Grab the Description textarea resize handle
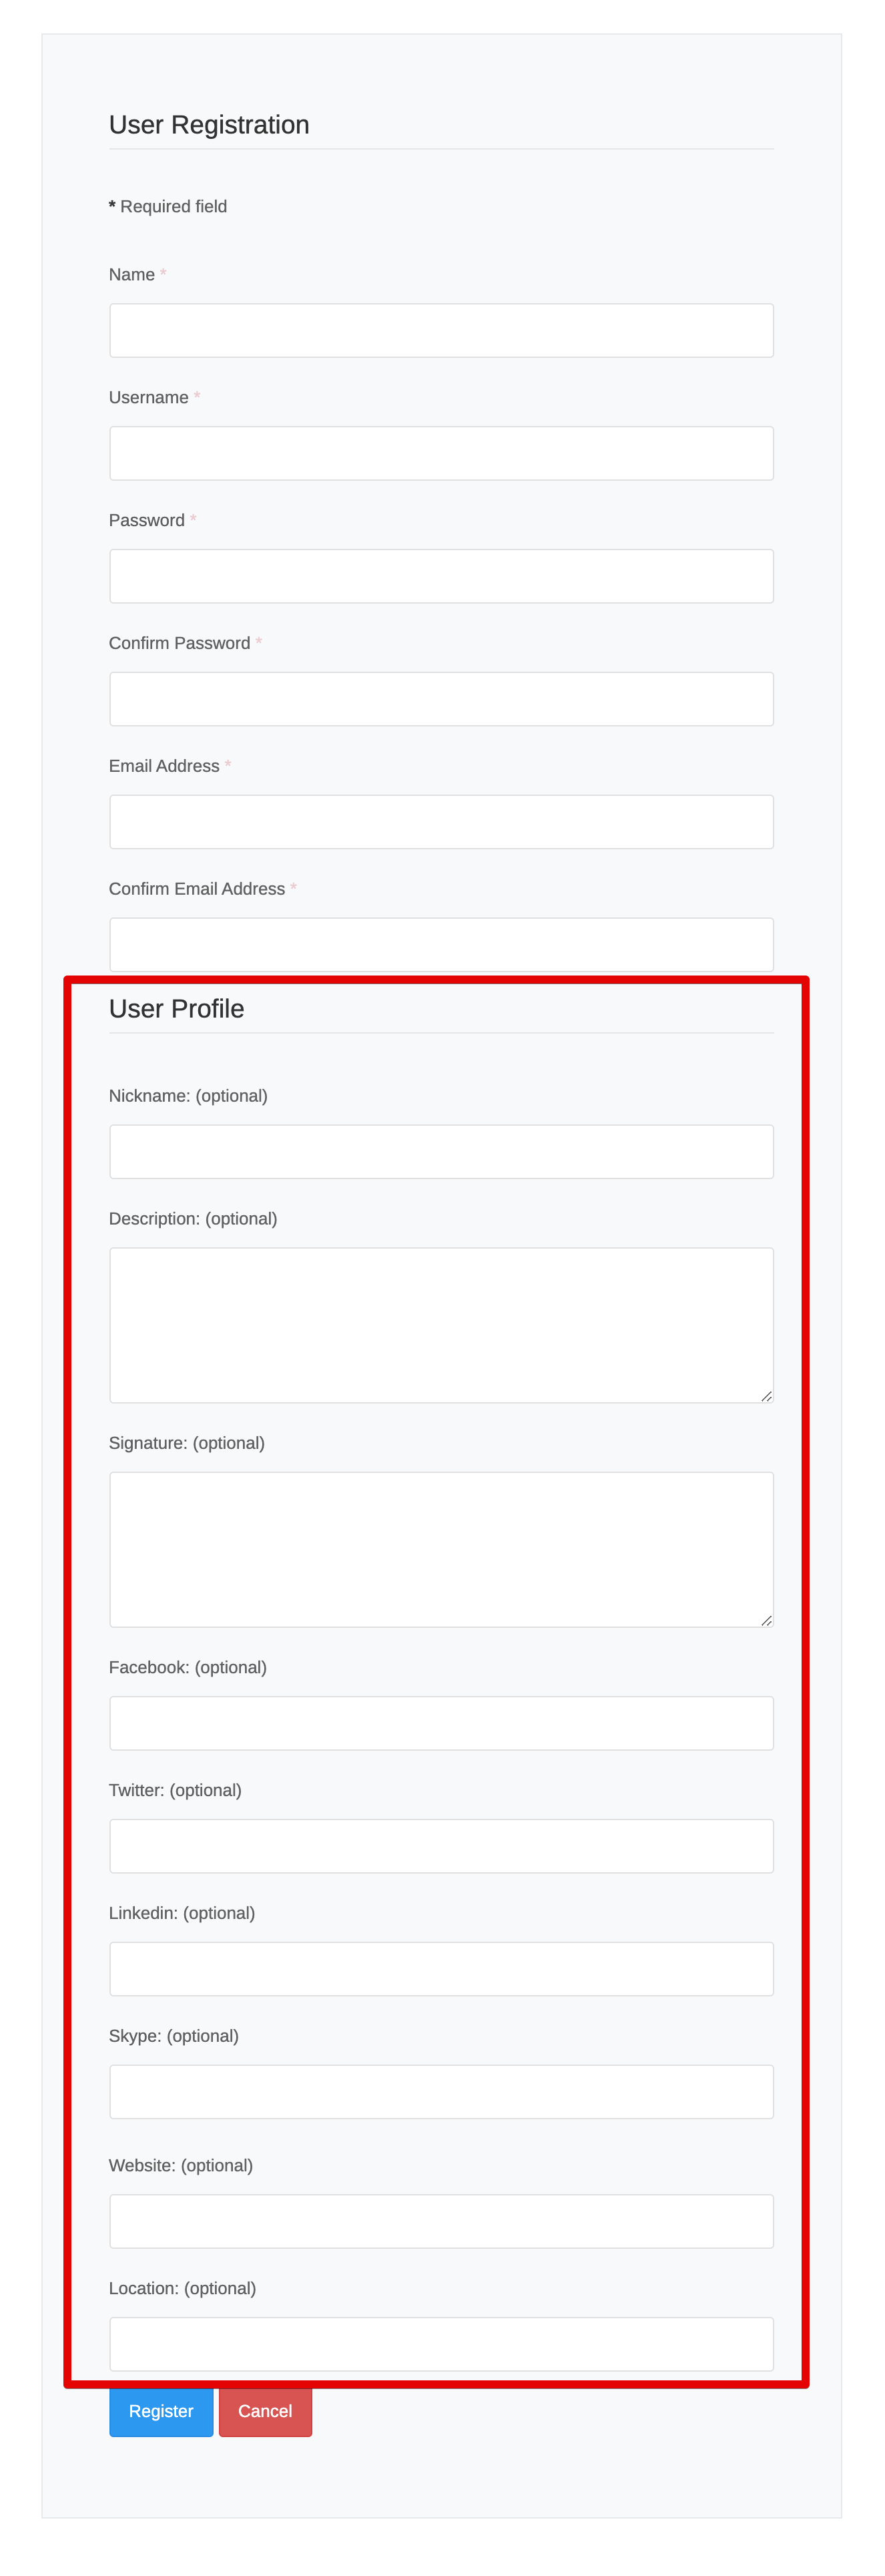Screen dimensions: 885x2576 (x=766, y=1396)
